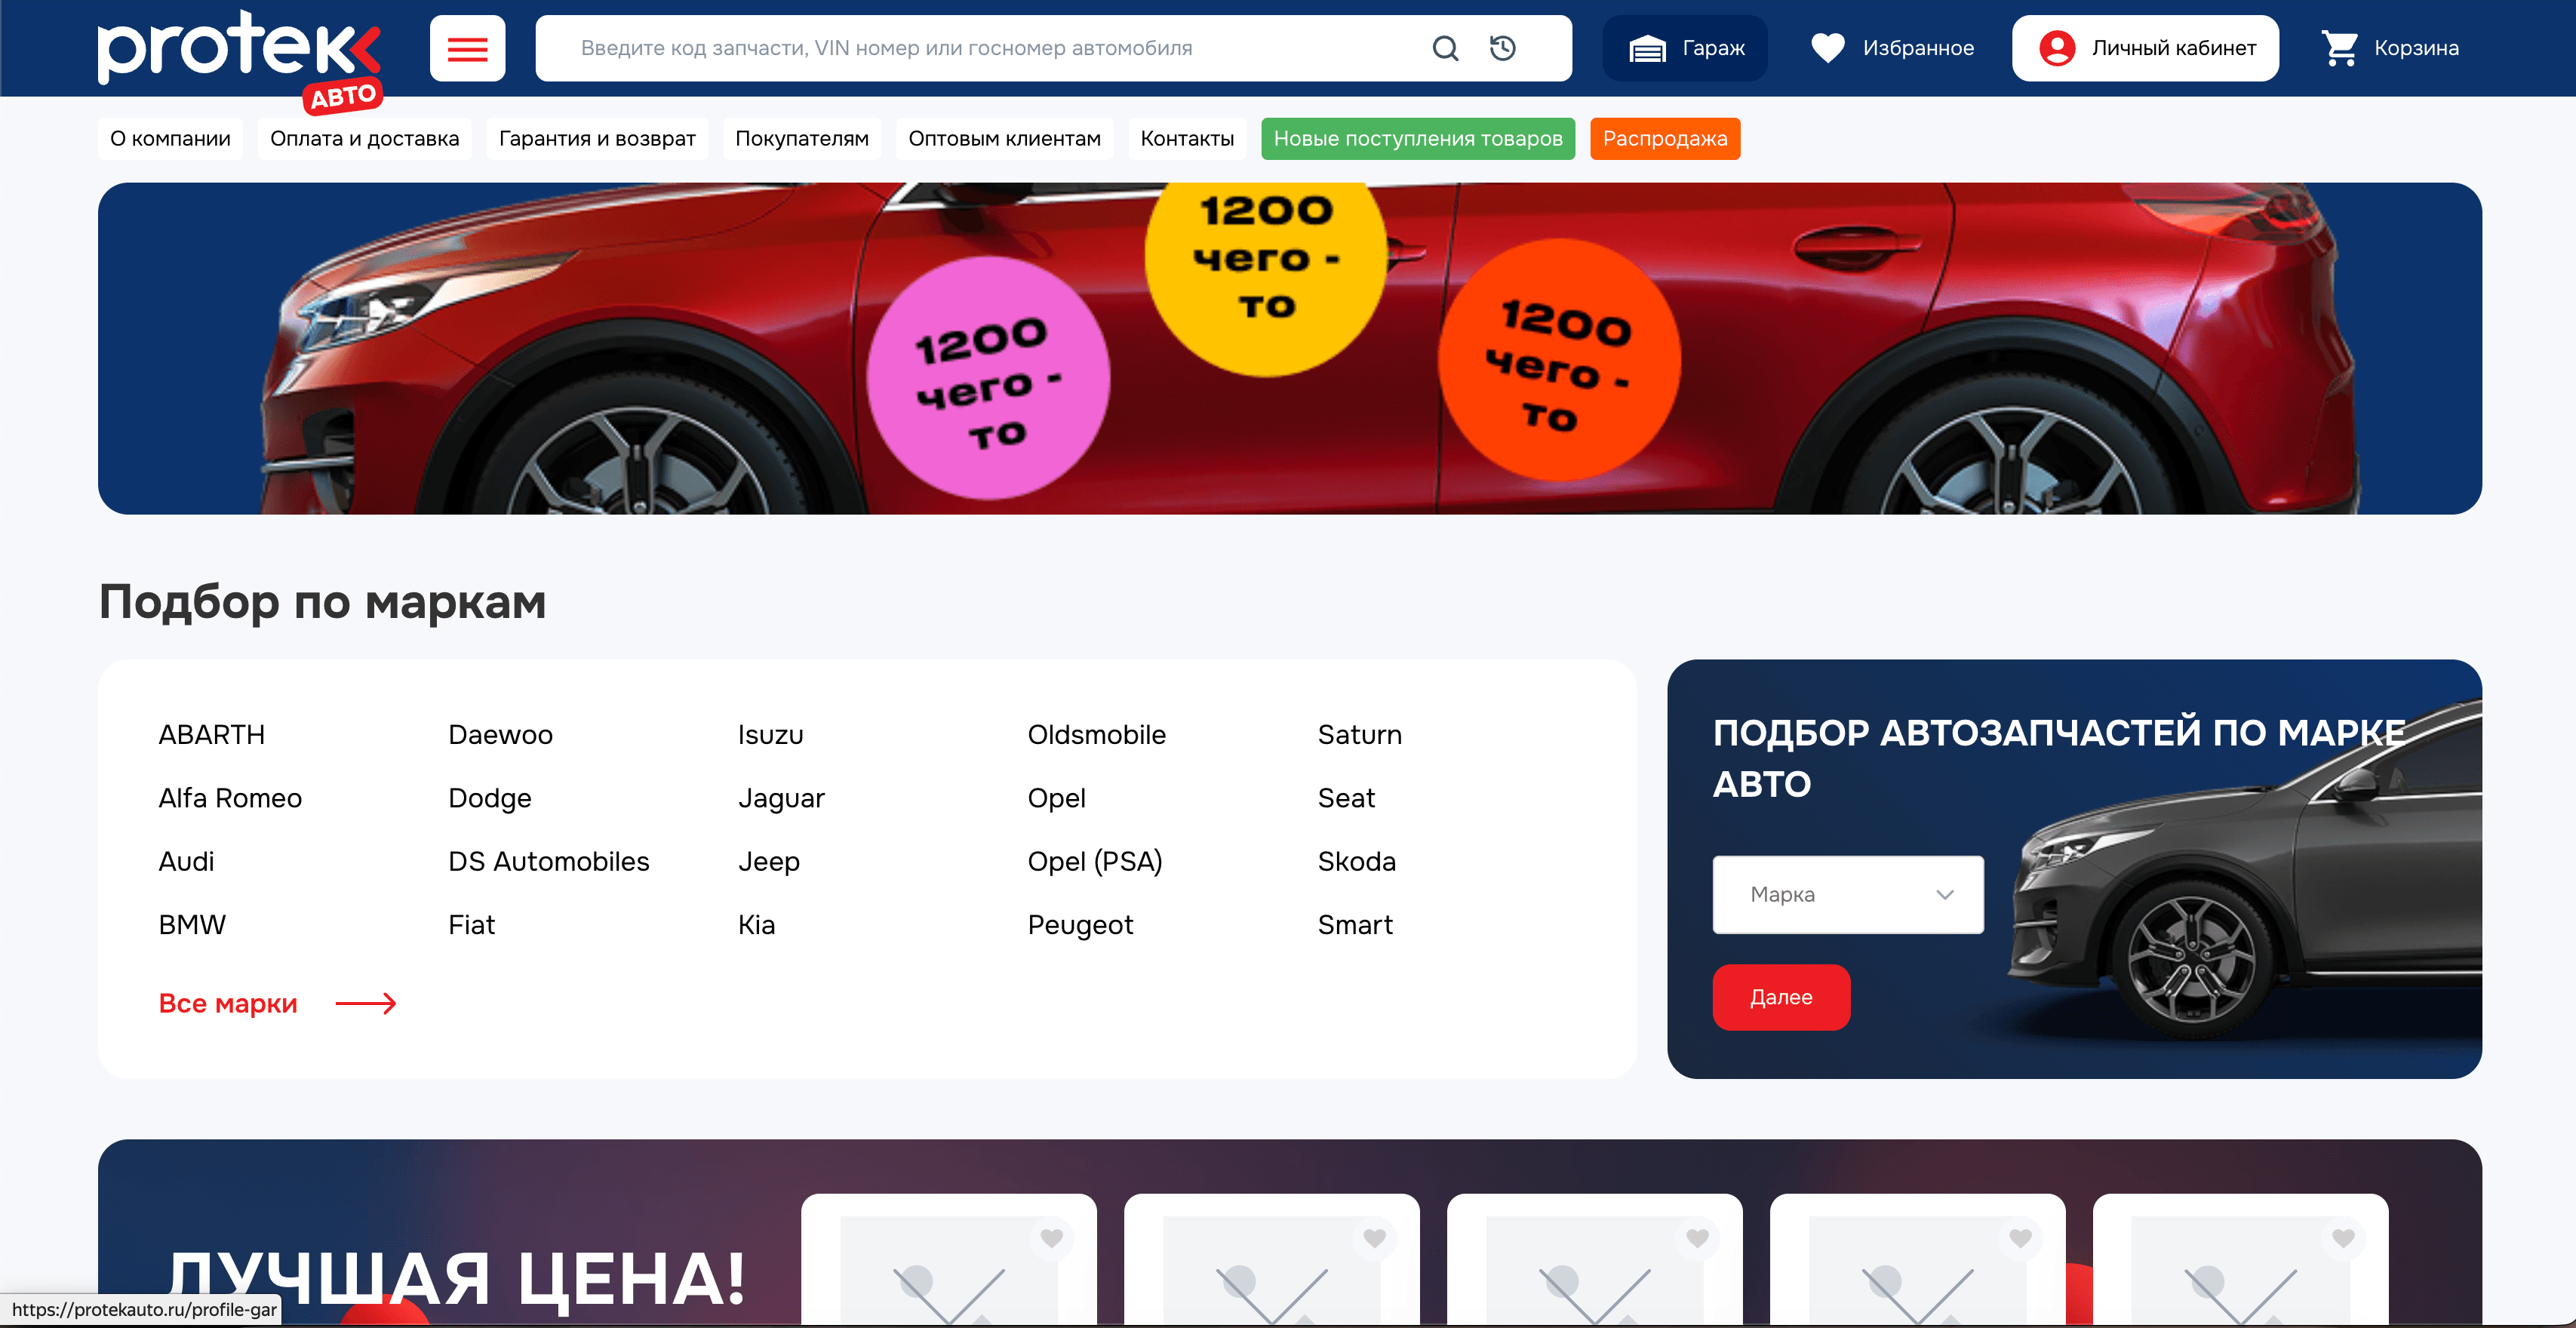Open the Гарантия и возврат menu item

tap(597, 139)
